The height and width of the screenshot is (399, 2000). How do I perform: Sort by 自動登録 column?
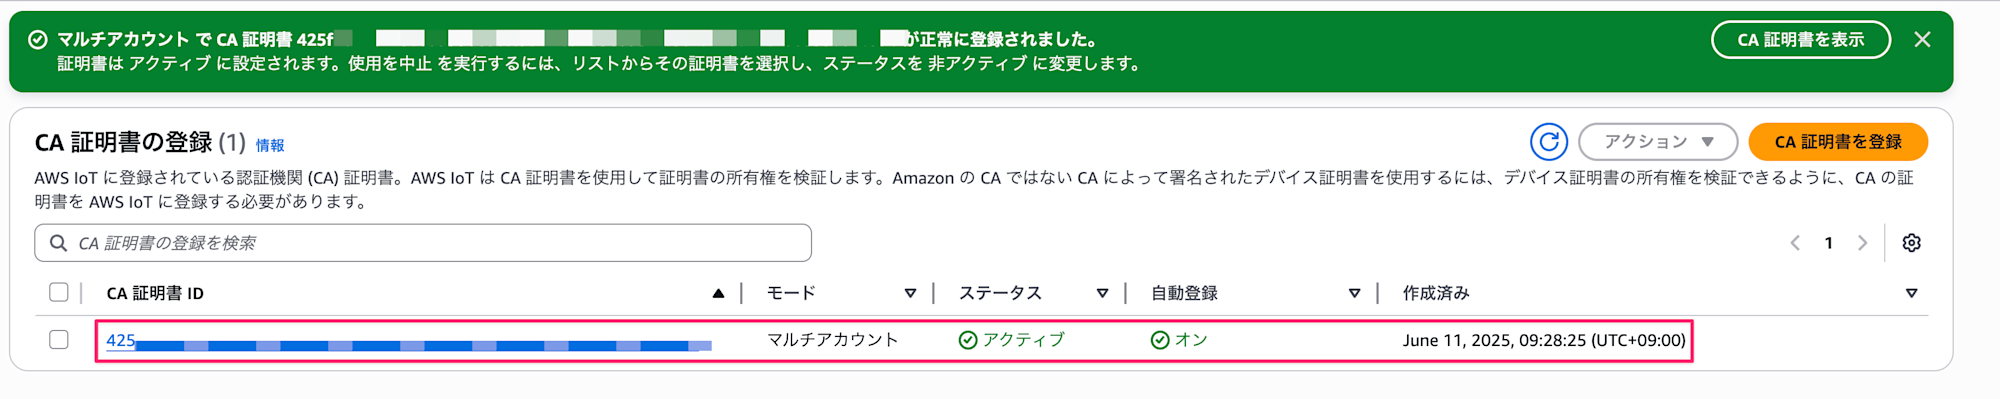(1354, 293)
